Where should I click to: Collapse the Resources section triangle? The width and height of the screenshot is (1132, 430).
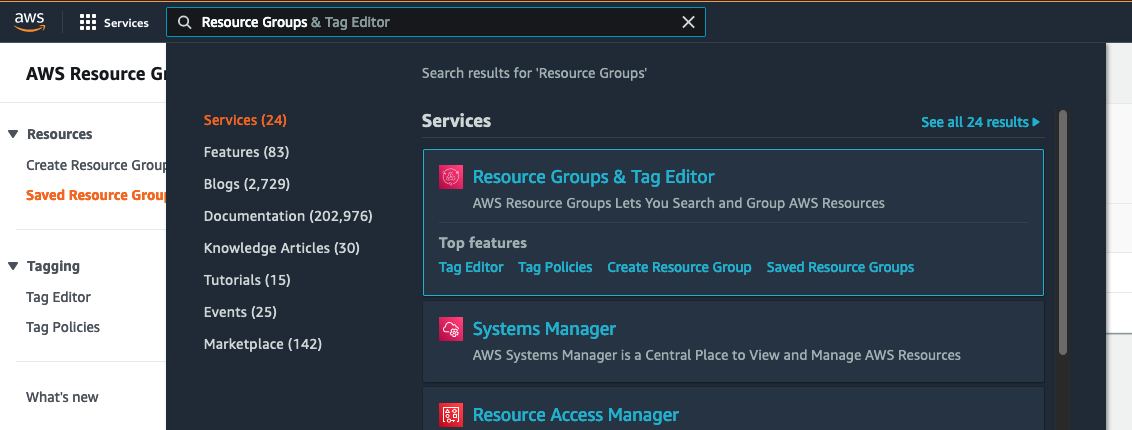tap(13, 134)
